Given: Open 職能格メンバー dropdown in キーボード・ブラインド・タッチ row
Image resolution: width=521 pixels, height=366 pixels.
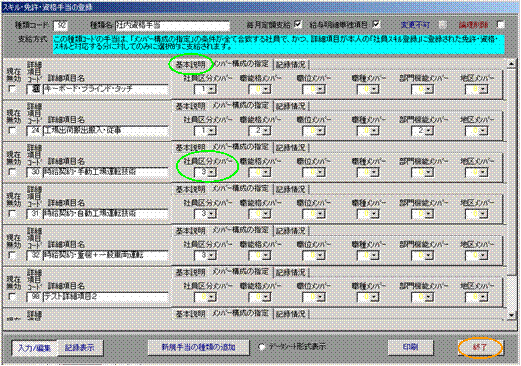Looking at the screenshot, I should point(267,89).
